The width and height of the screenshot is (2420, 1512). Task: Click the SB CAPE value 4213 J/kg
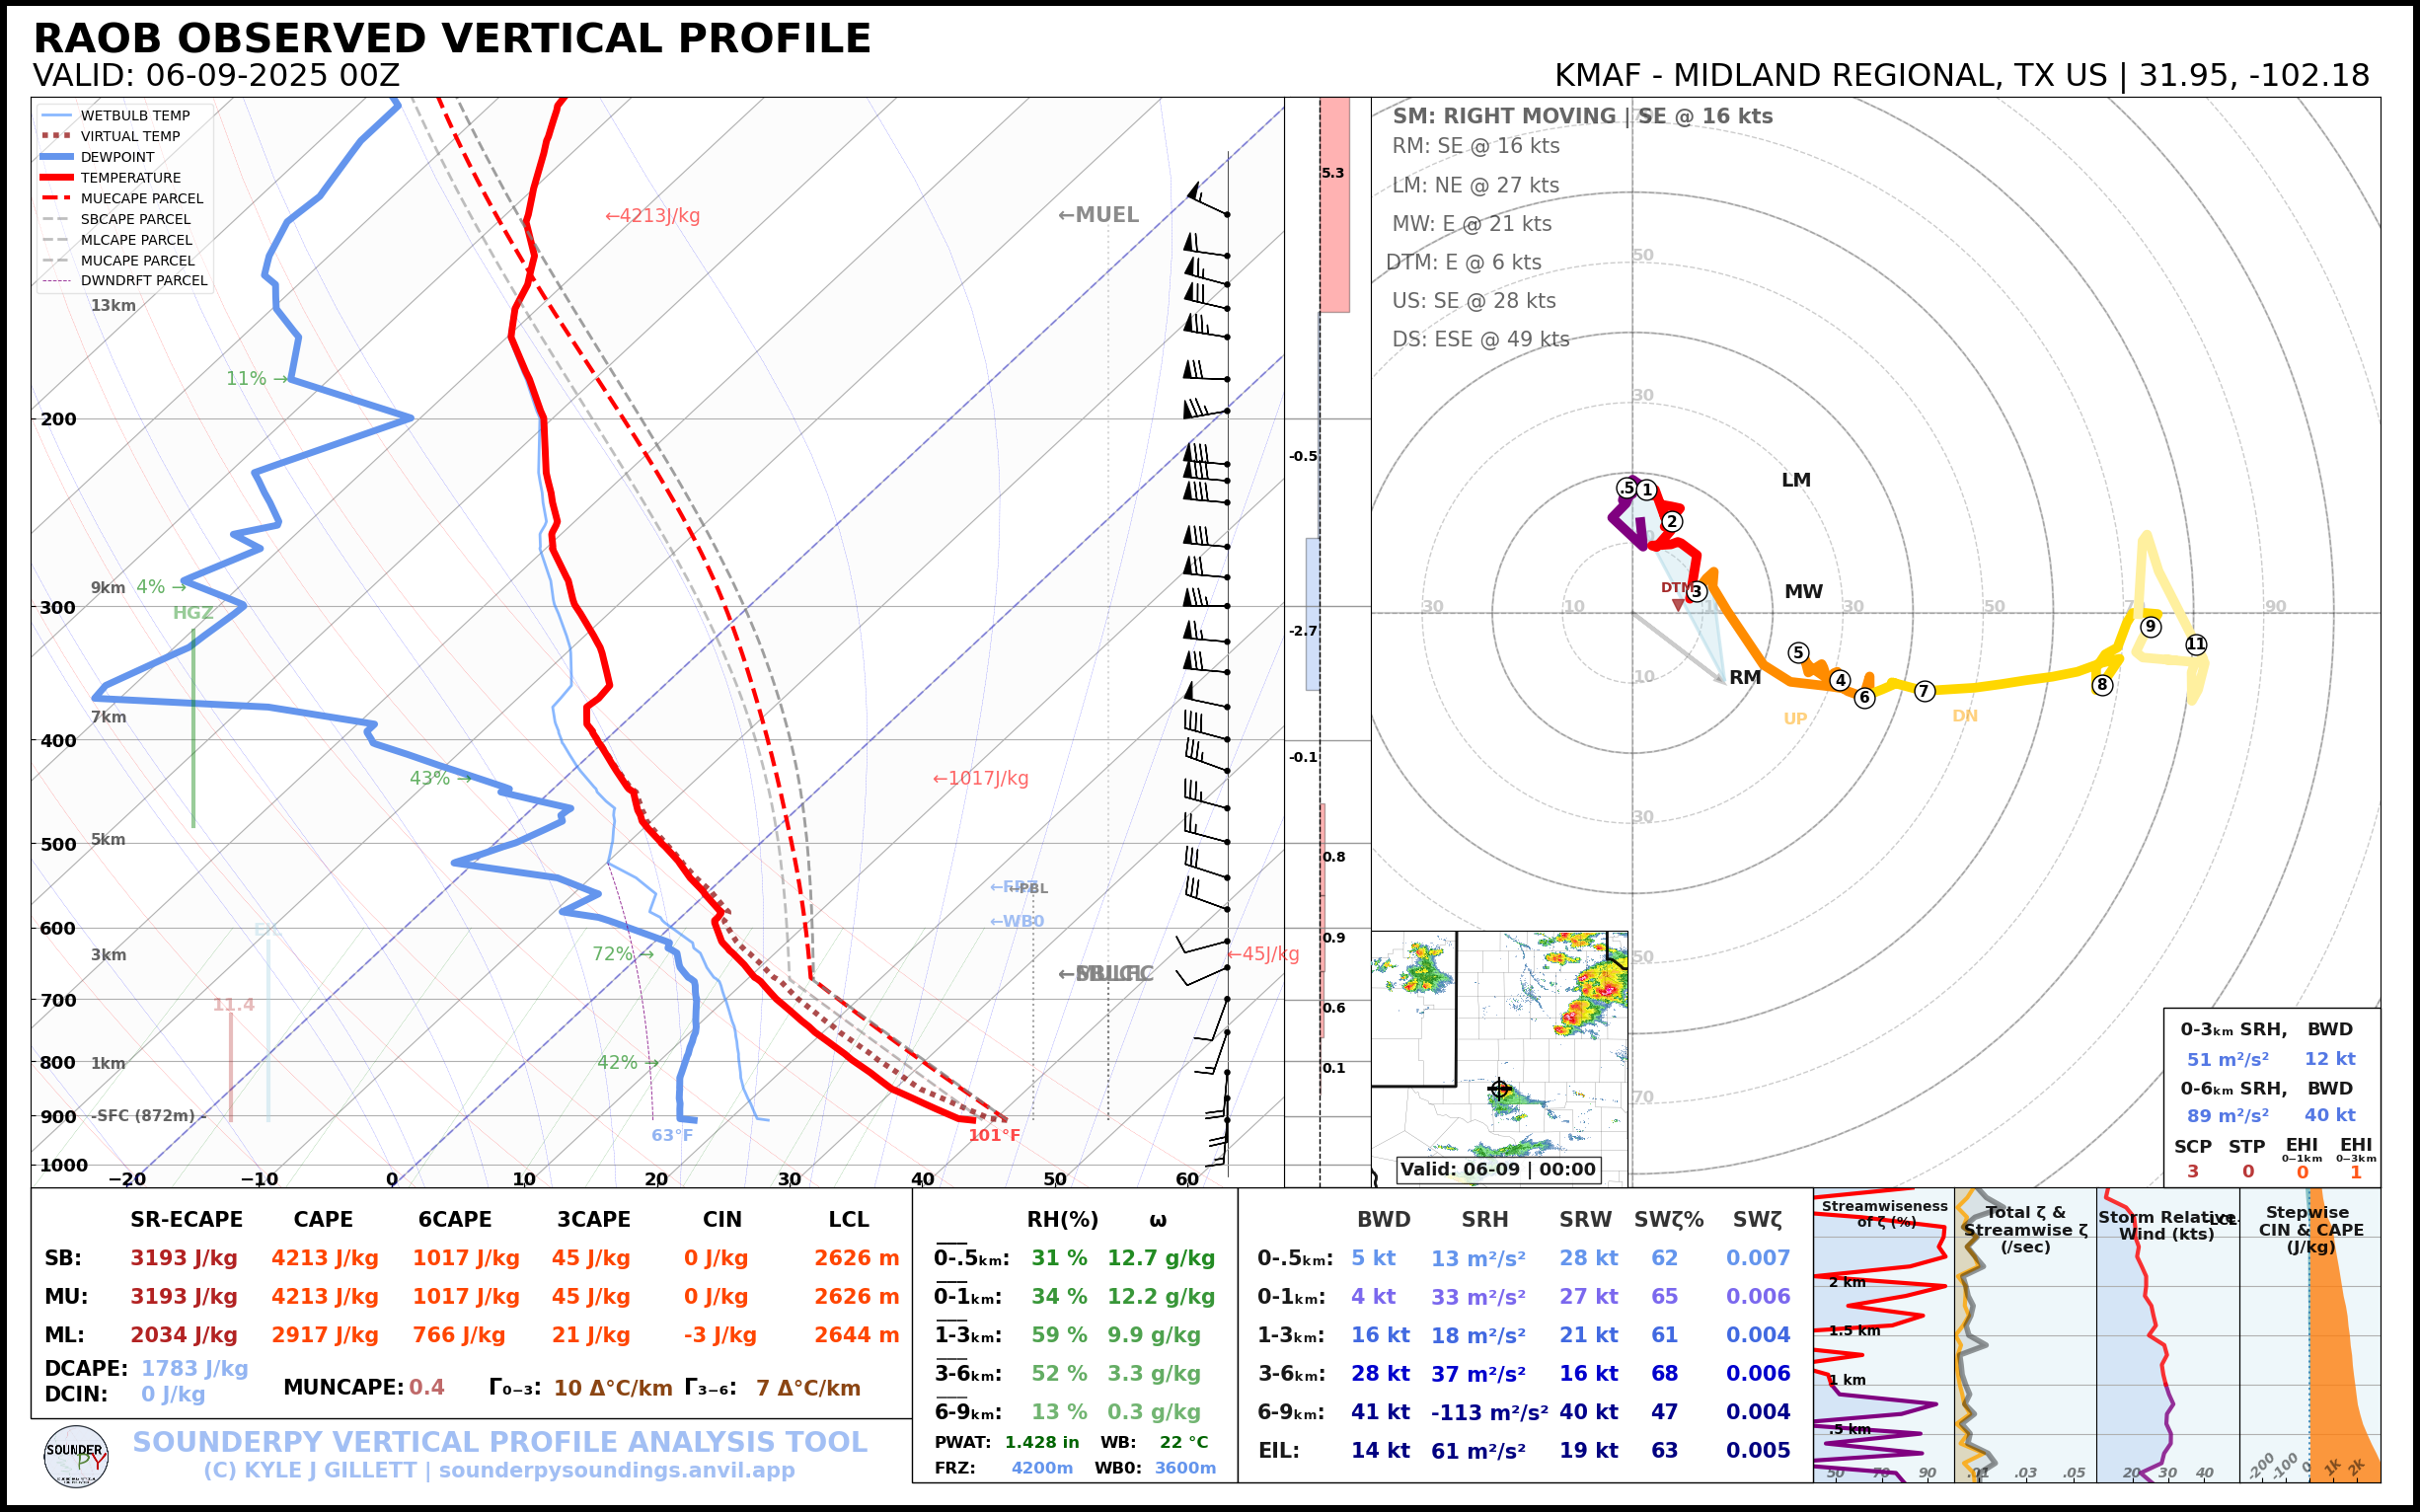[324, 1258]
